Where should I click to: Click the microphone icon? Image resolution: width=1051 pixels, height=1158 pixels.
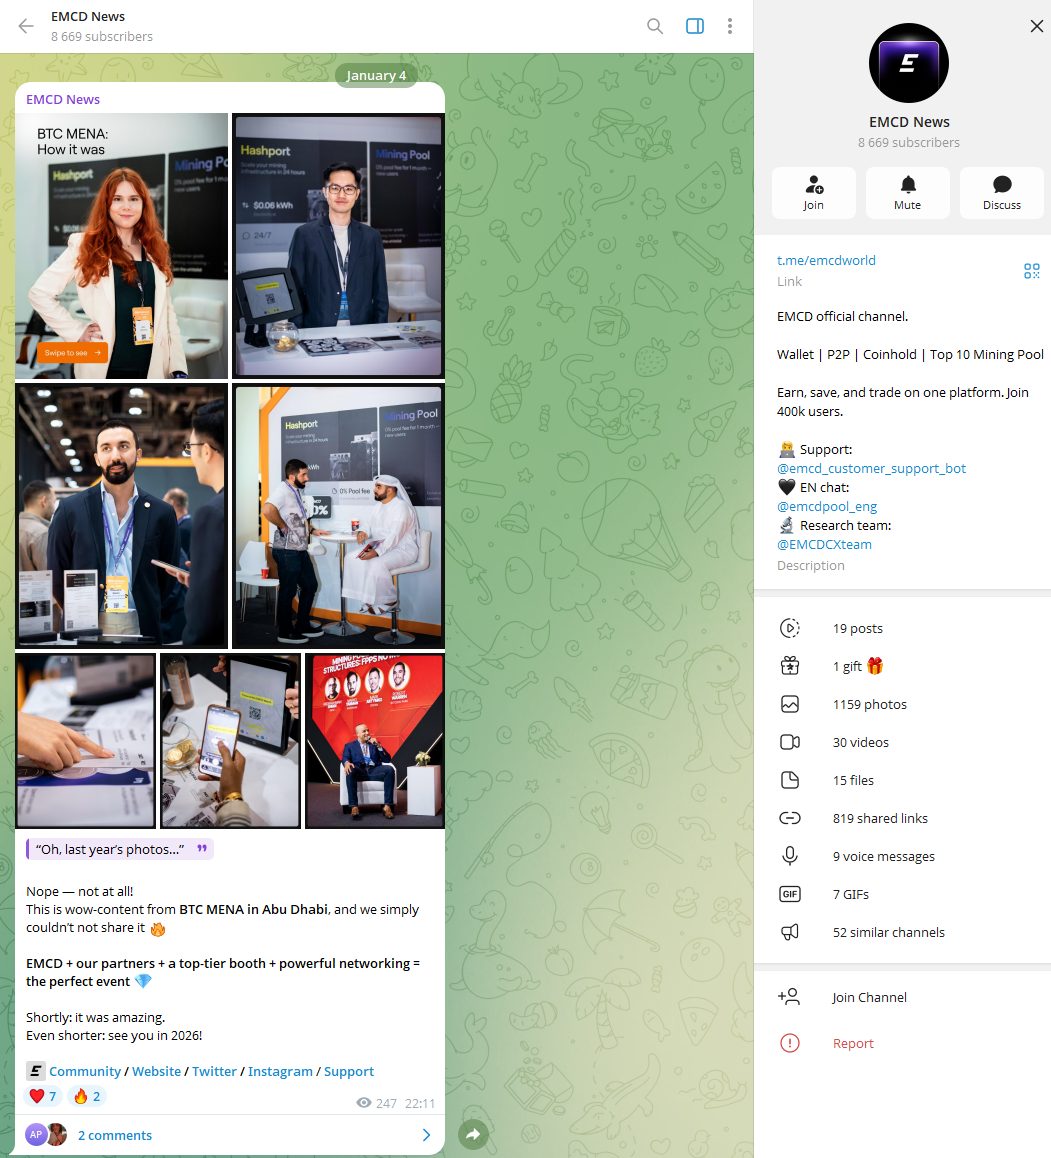click(790, 856)
